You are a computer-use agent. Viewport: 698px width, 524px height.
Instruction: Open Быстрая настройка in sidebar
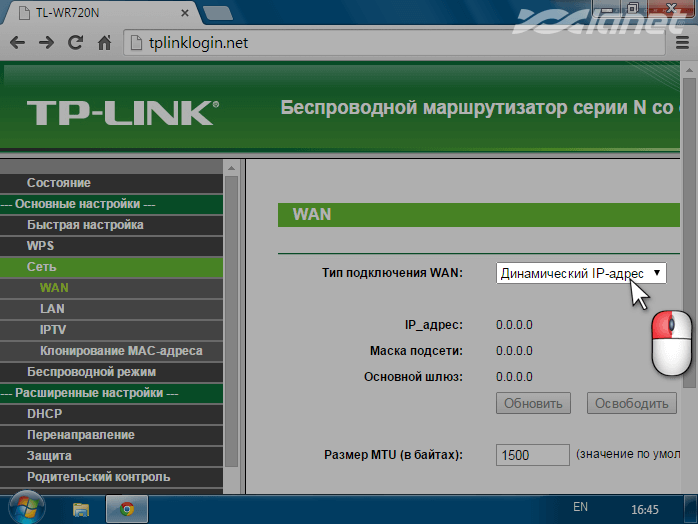(x=111, y=225)
